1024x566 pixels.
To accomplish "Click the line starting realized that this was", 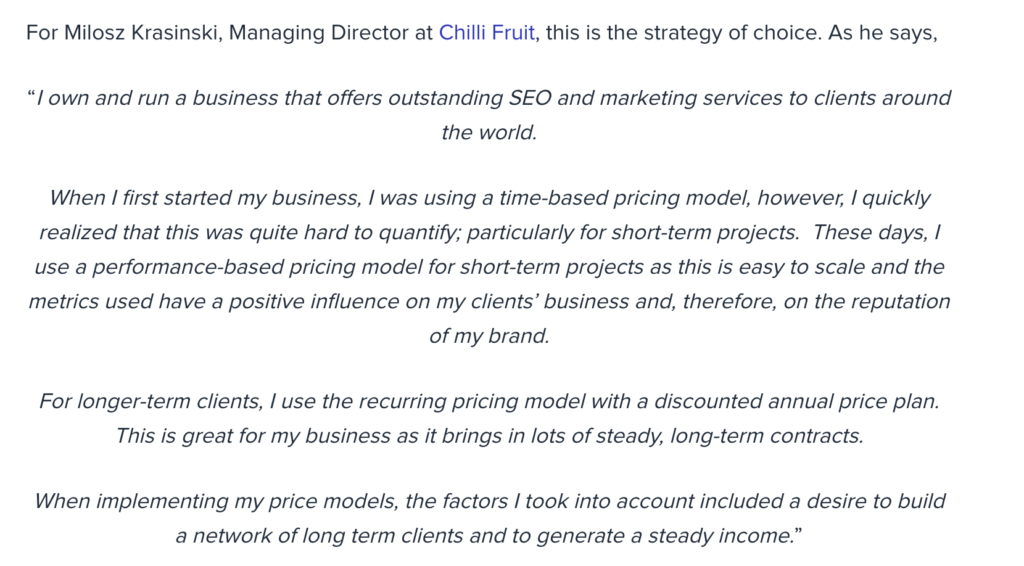I will pos(490,232).
